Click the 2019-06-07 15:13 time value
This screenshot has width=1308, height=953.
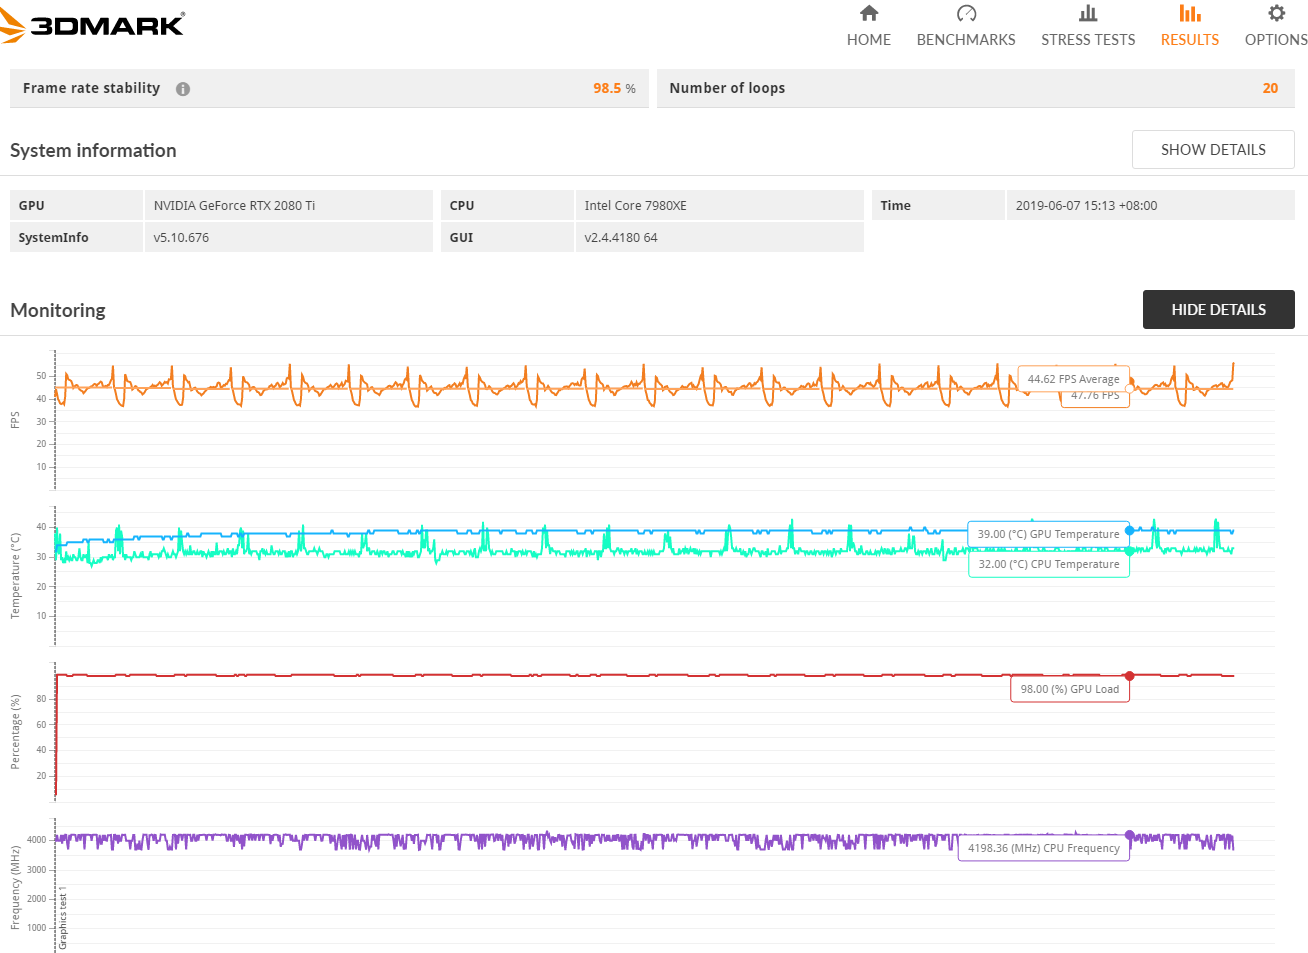point(1086,206)
